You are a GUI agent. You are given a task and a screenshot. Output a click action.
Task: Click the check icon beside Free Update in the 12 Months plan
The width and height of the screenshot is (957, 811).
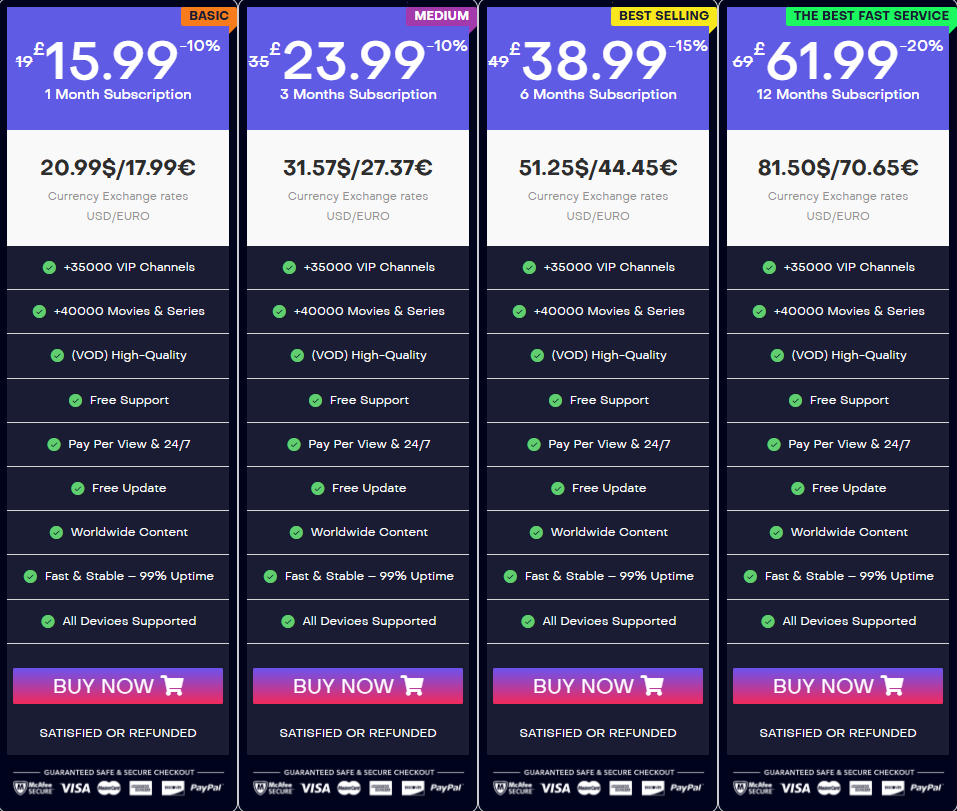point(798,488)
